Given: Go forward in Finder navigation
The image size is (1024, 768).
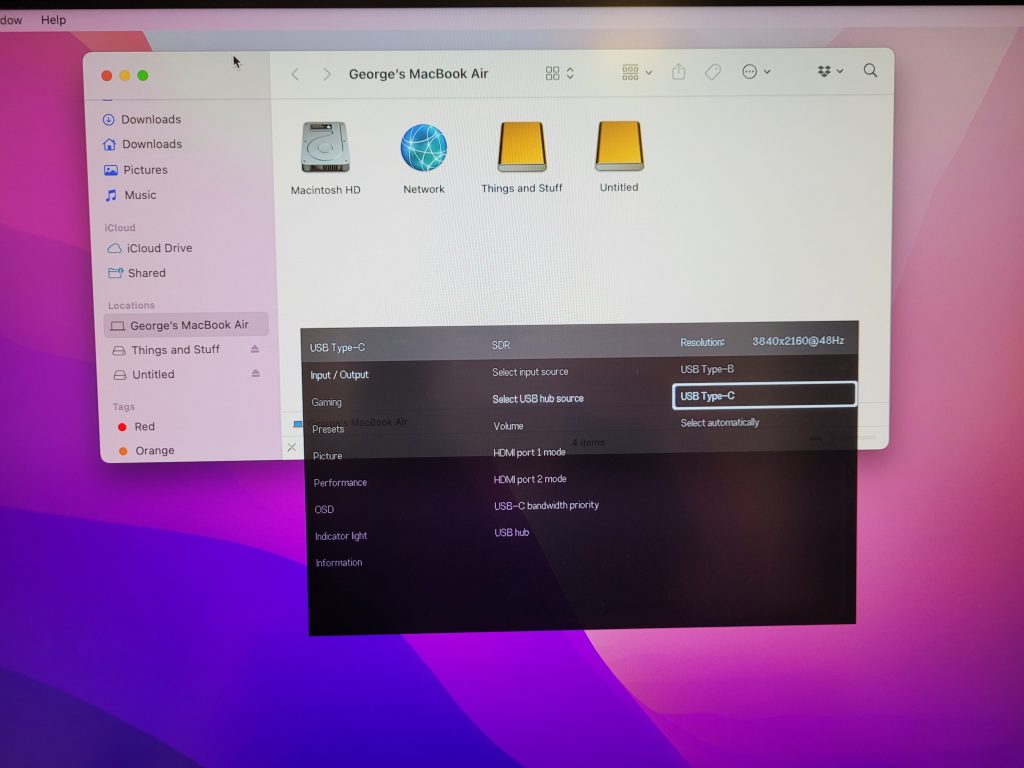Looking at the screenshot, I should point(327,74).
